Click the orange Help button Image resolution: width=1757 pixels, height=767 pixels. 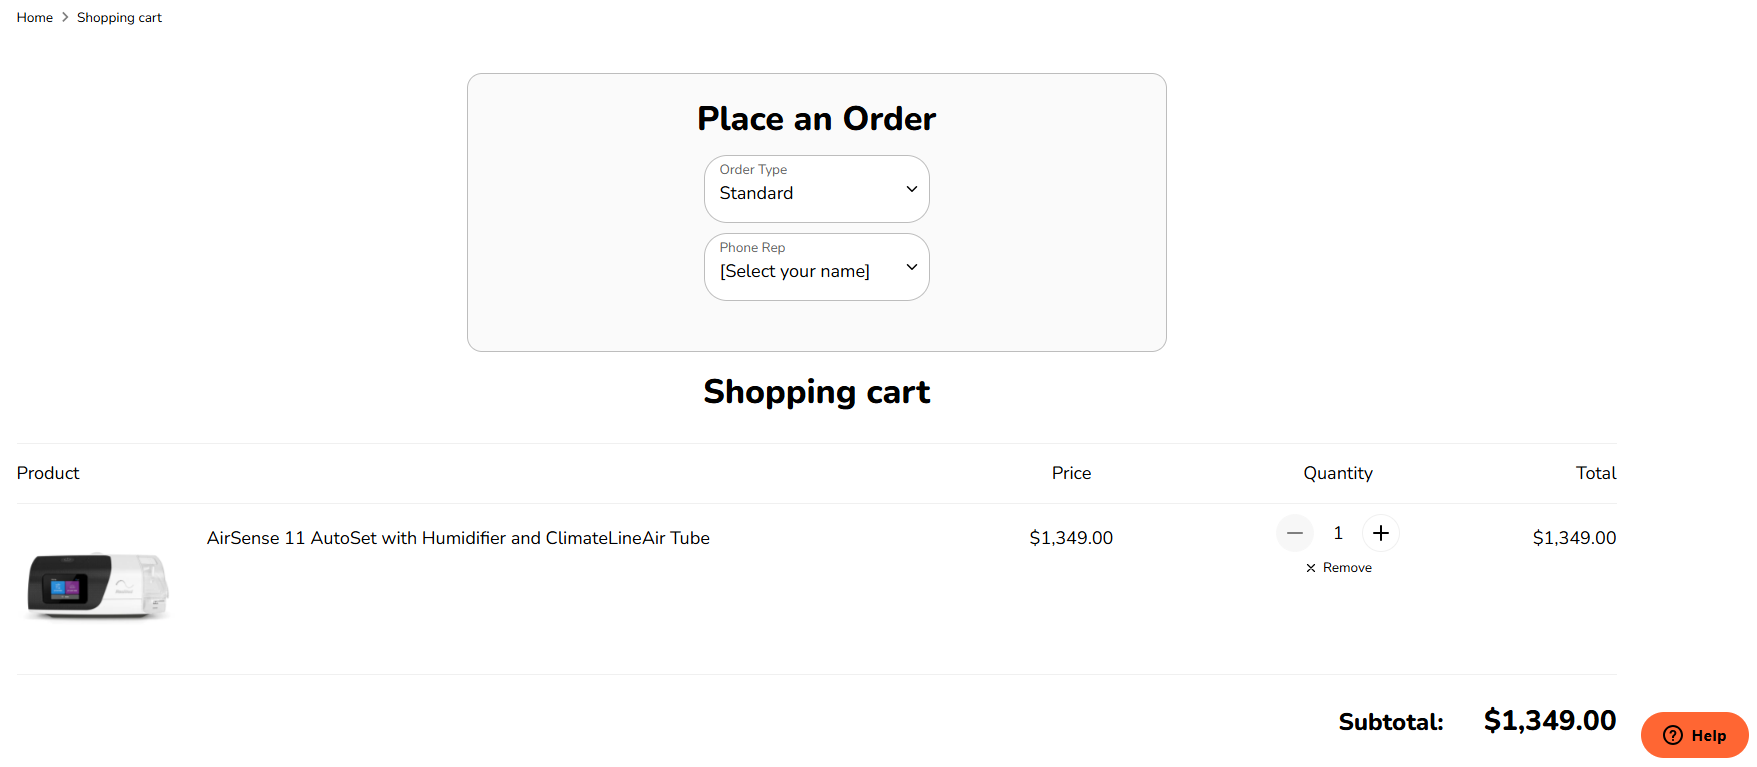(x=1694, y=735)
